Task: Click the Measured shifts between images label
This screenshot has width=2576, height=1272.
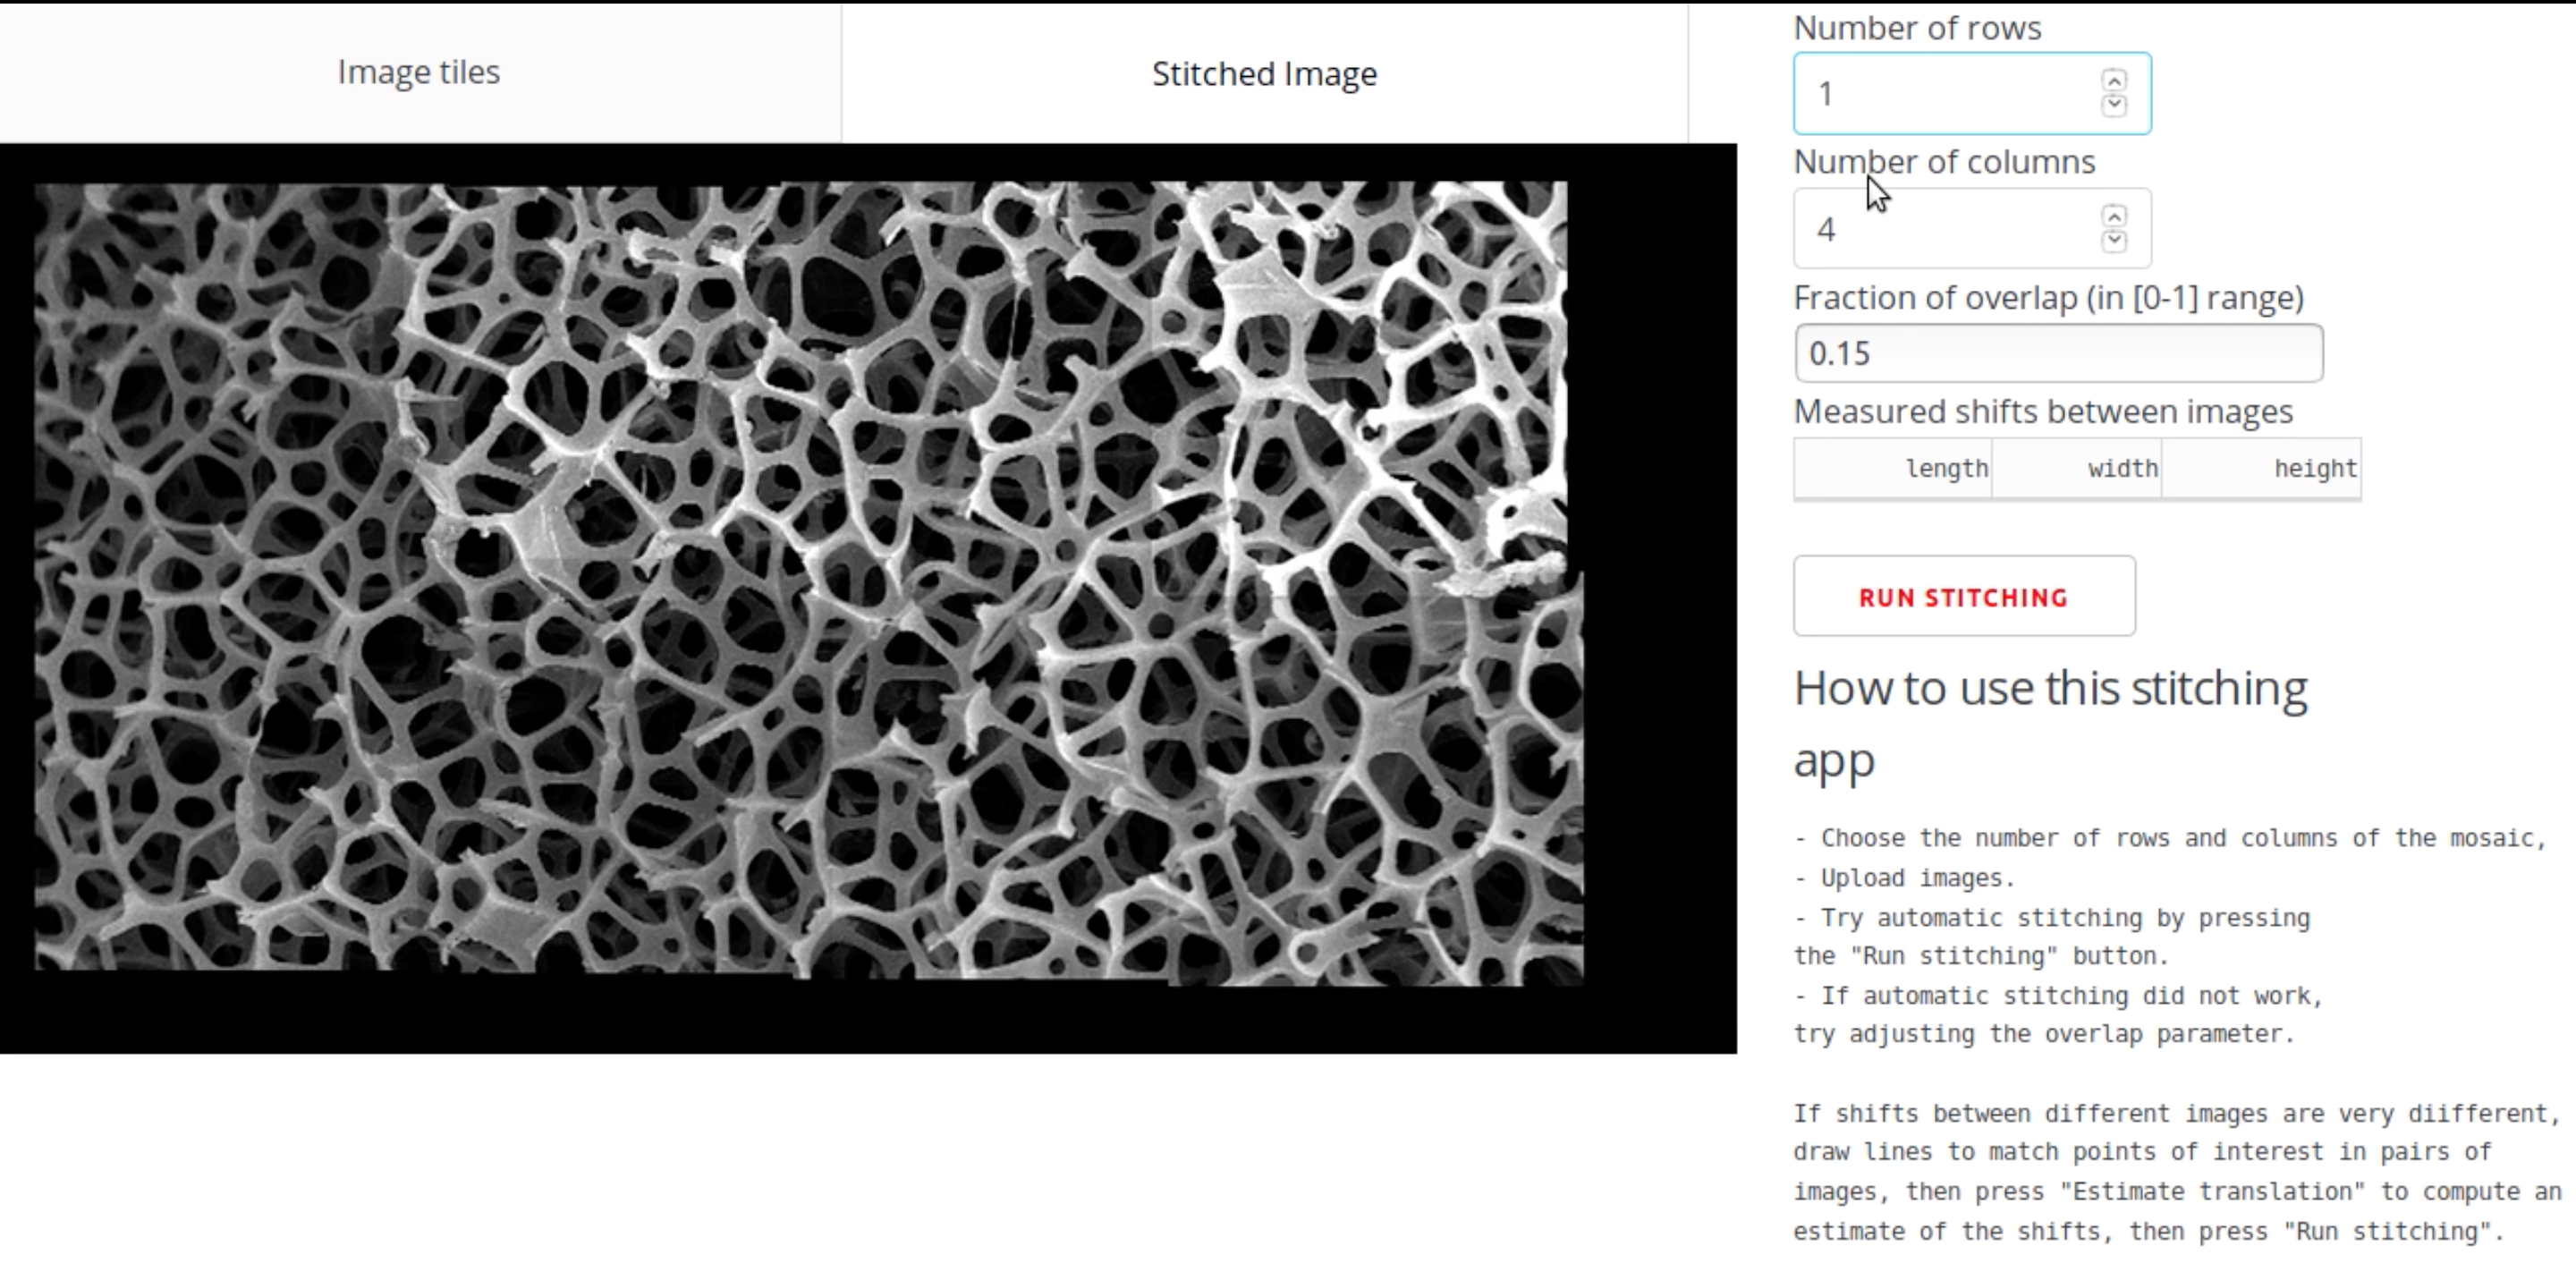Action: coord(2042,411)
